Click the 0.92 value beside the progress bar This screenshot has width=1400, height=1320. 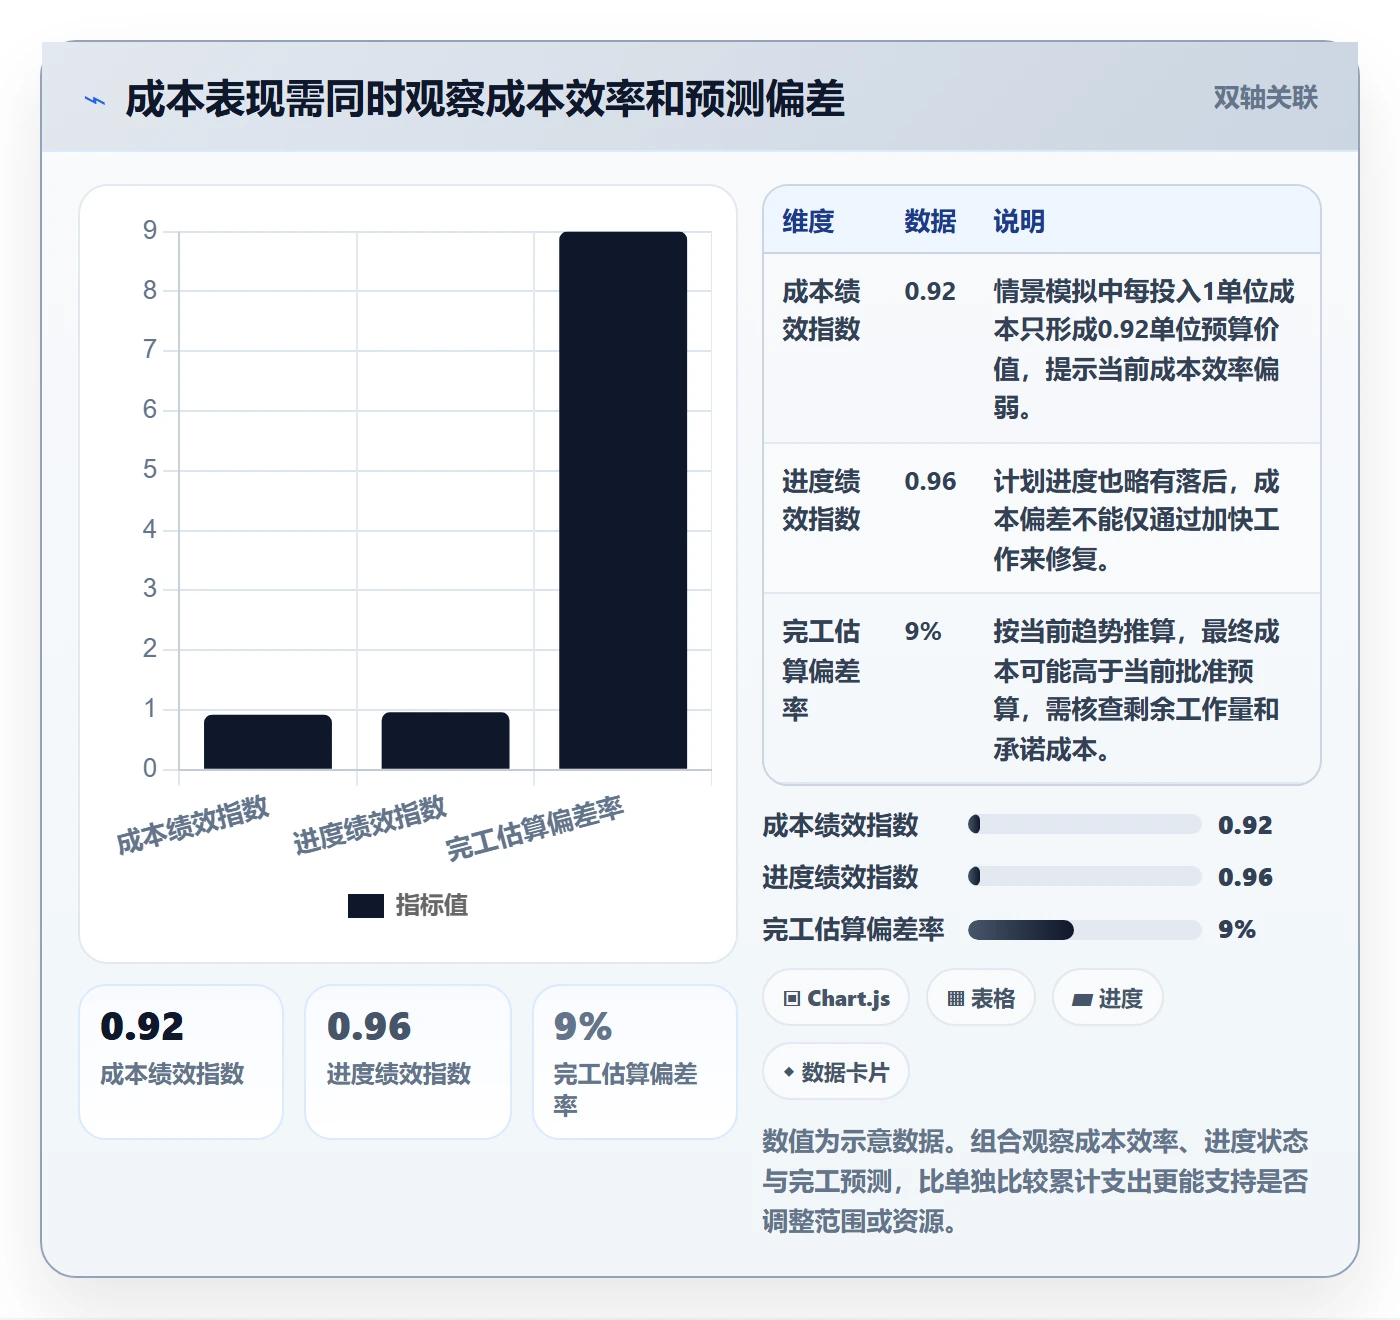tap(1245, 825)
